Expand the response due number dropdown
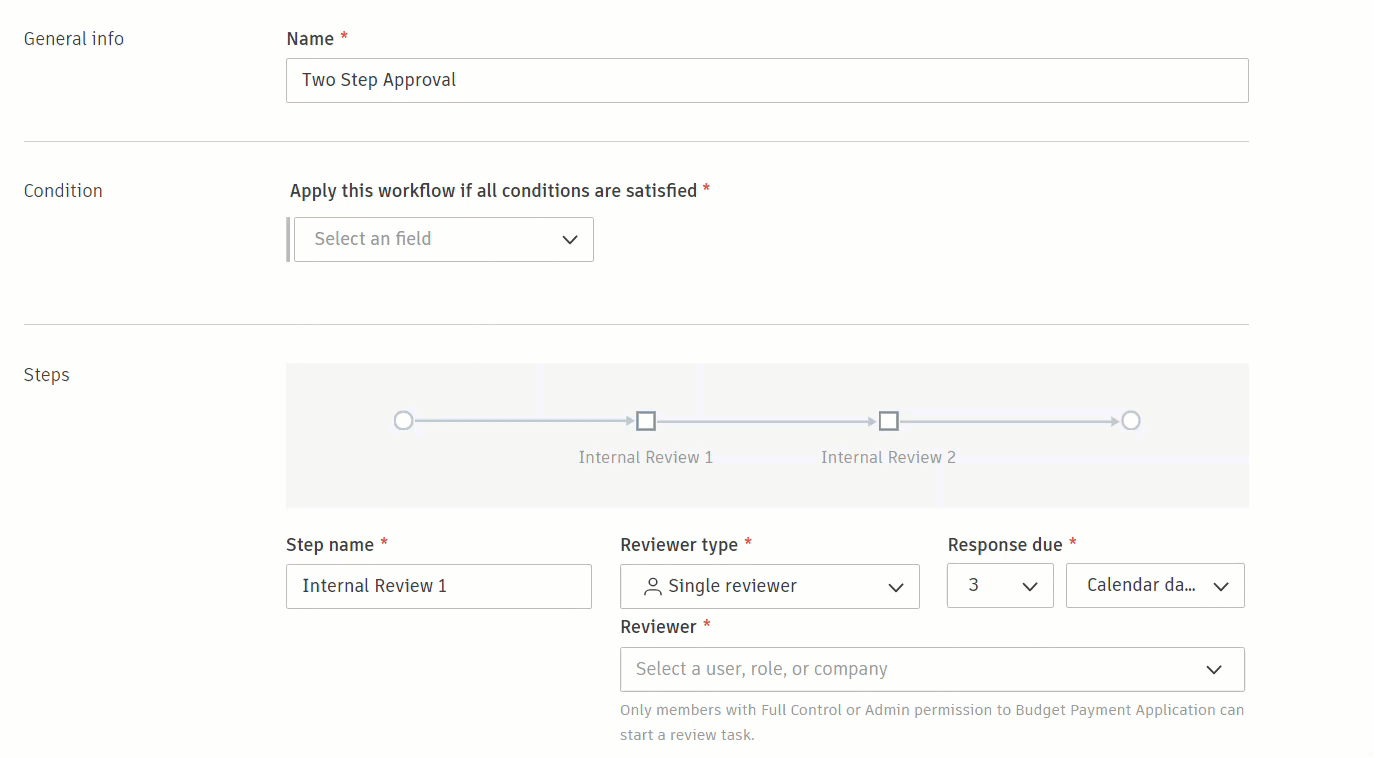 1000,586
